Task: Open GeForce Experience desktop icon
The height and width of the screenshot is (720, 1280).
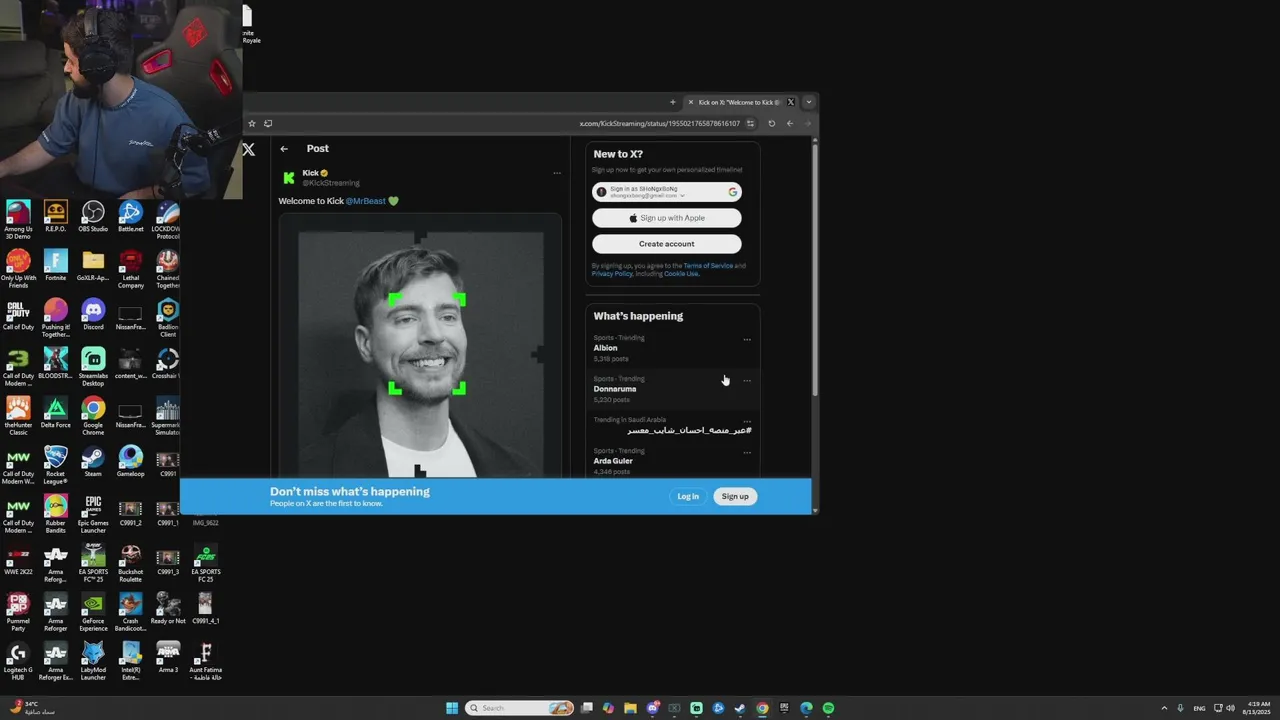Action: (x=93, y=609)
